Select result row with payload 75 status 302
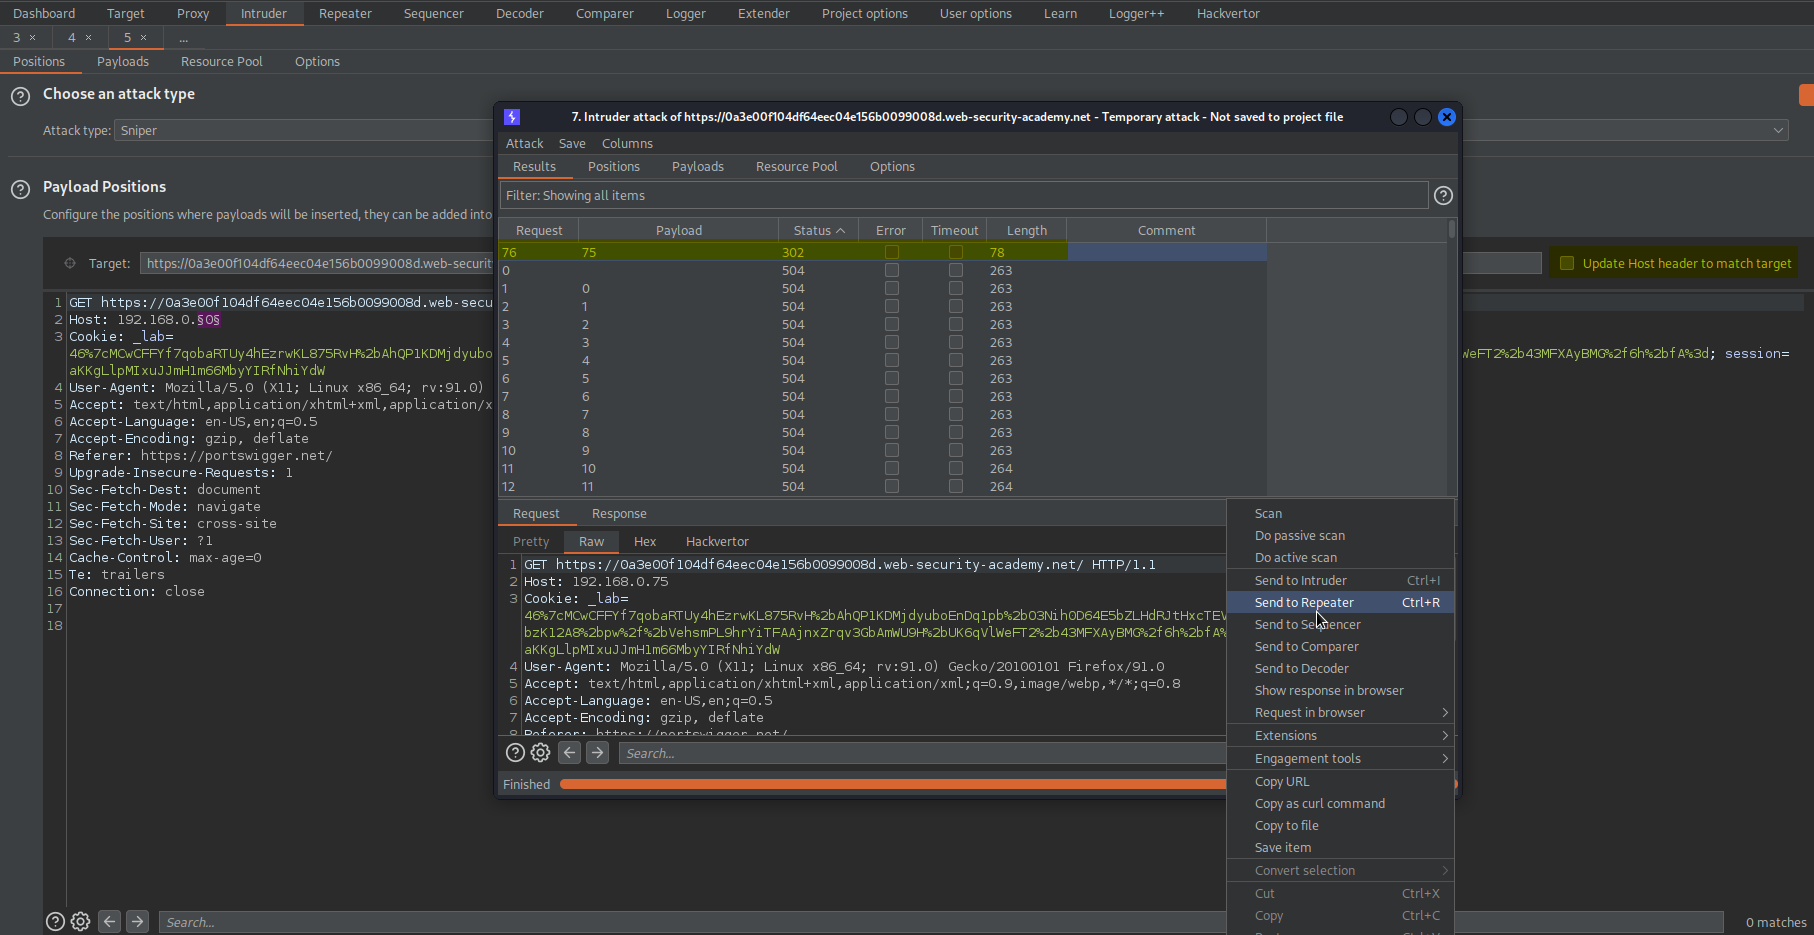The height and width of the screenshot is (935, 1814). (883, 253)
